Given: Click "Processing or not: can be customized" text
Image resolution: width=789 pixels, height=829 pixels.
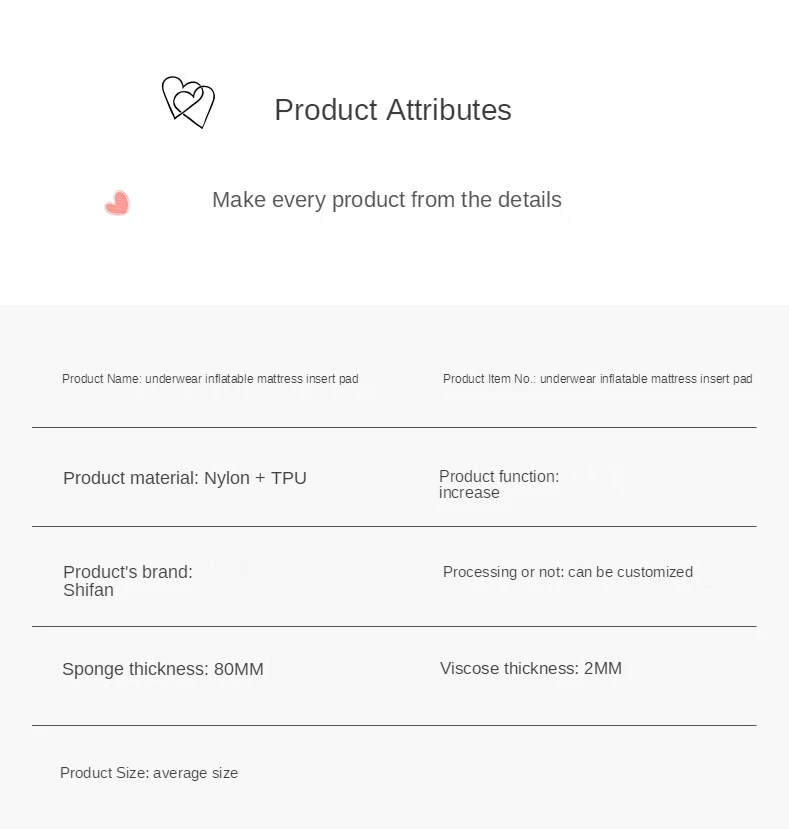Looking at the screenshot, I should click(567, 572).
